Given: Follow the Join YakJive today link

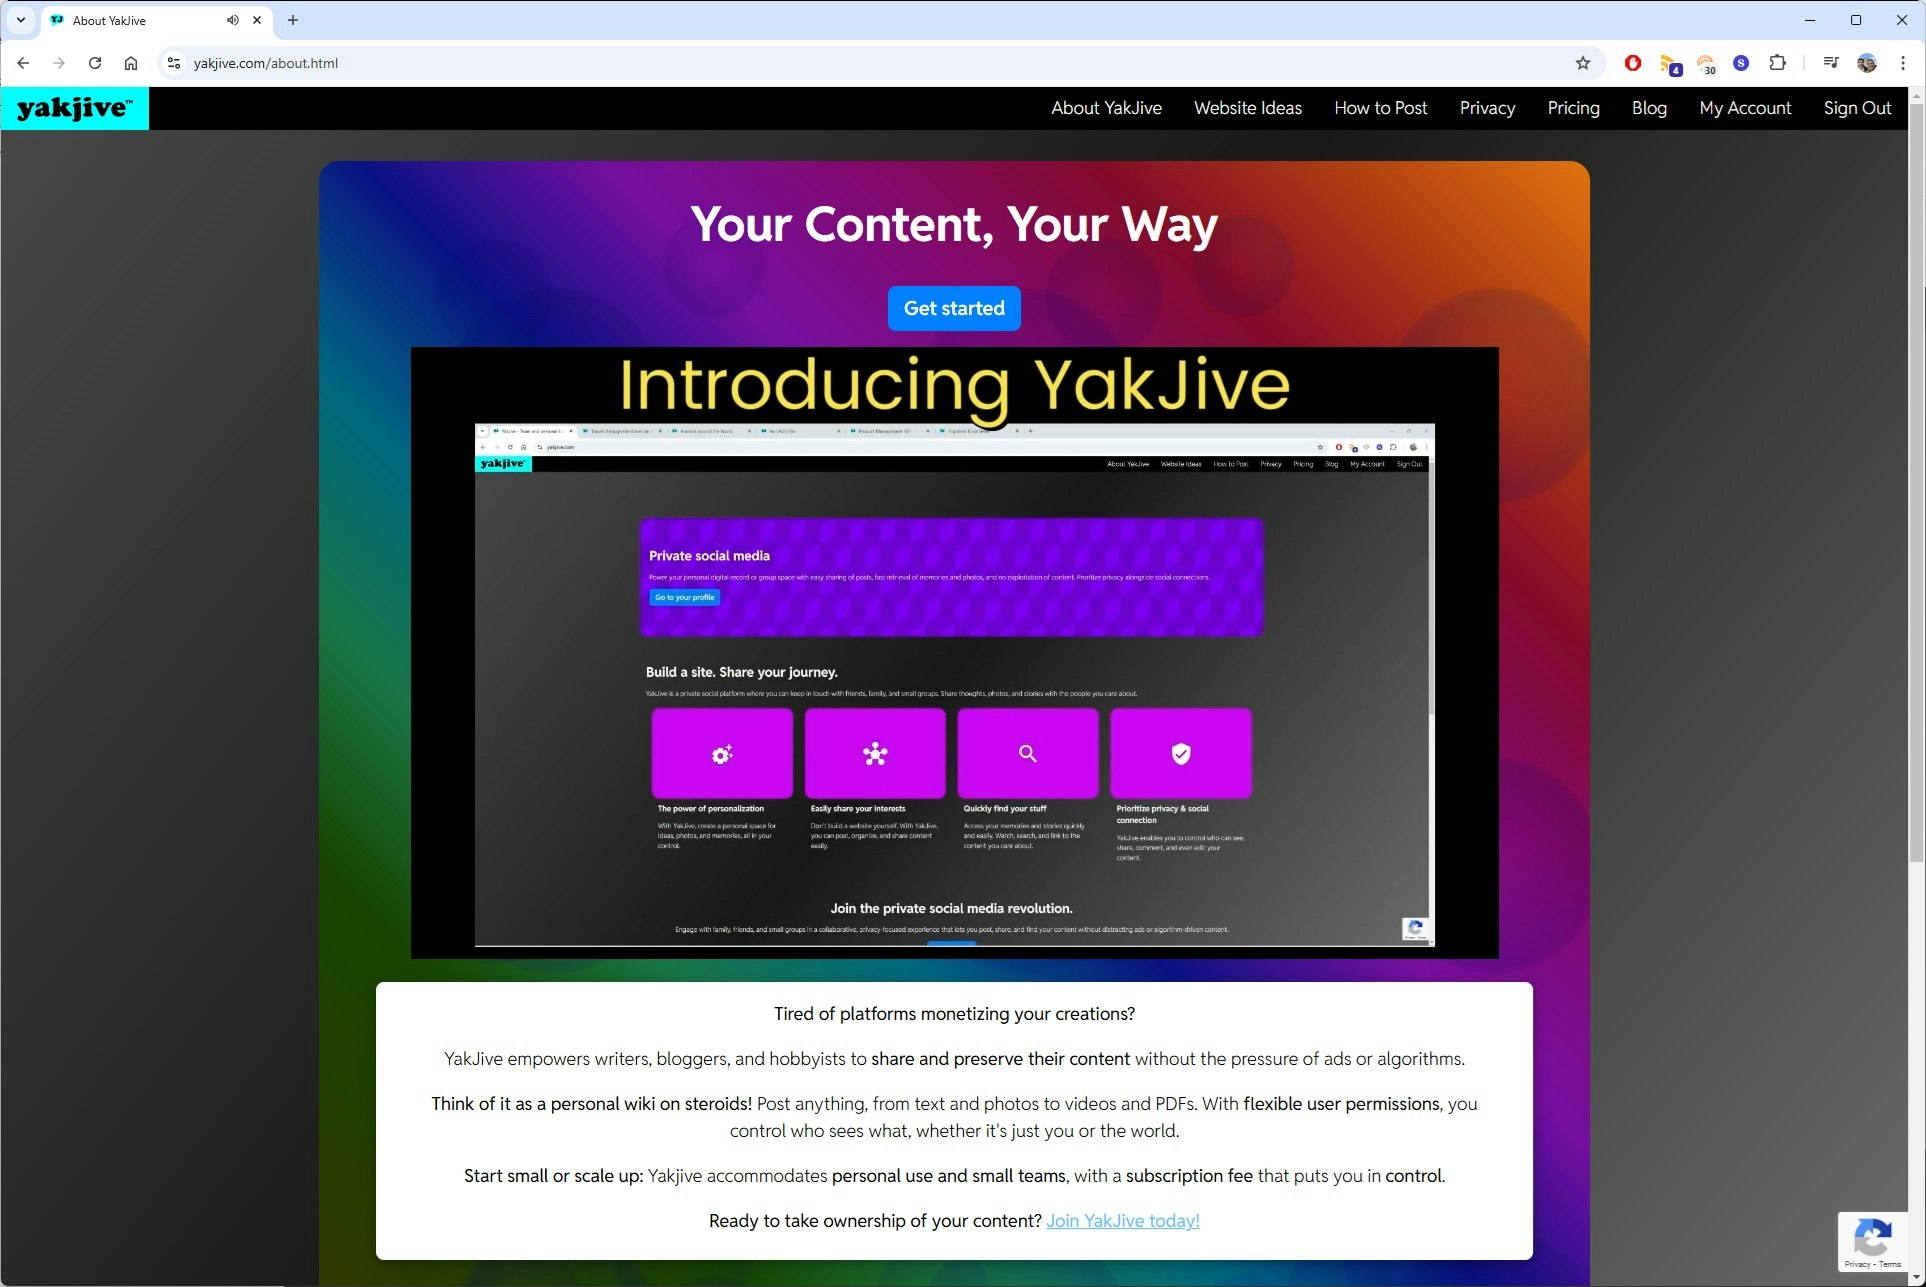Looking at the screenshot, I should [1122, 1221].
